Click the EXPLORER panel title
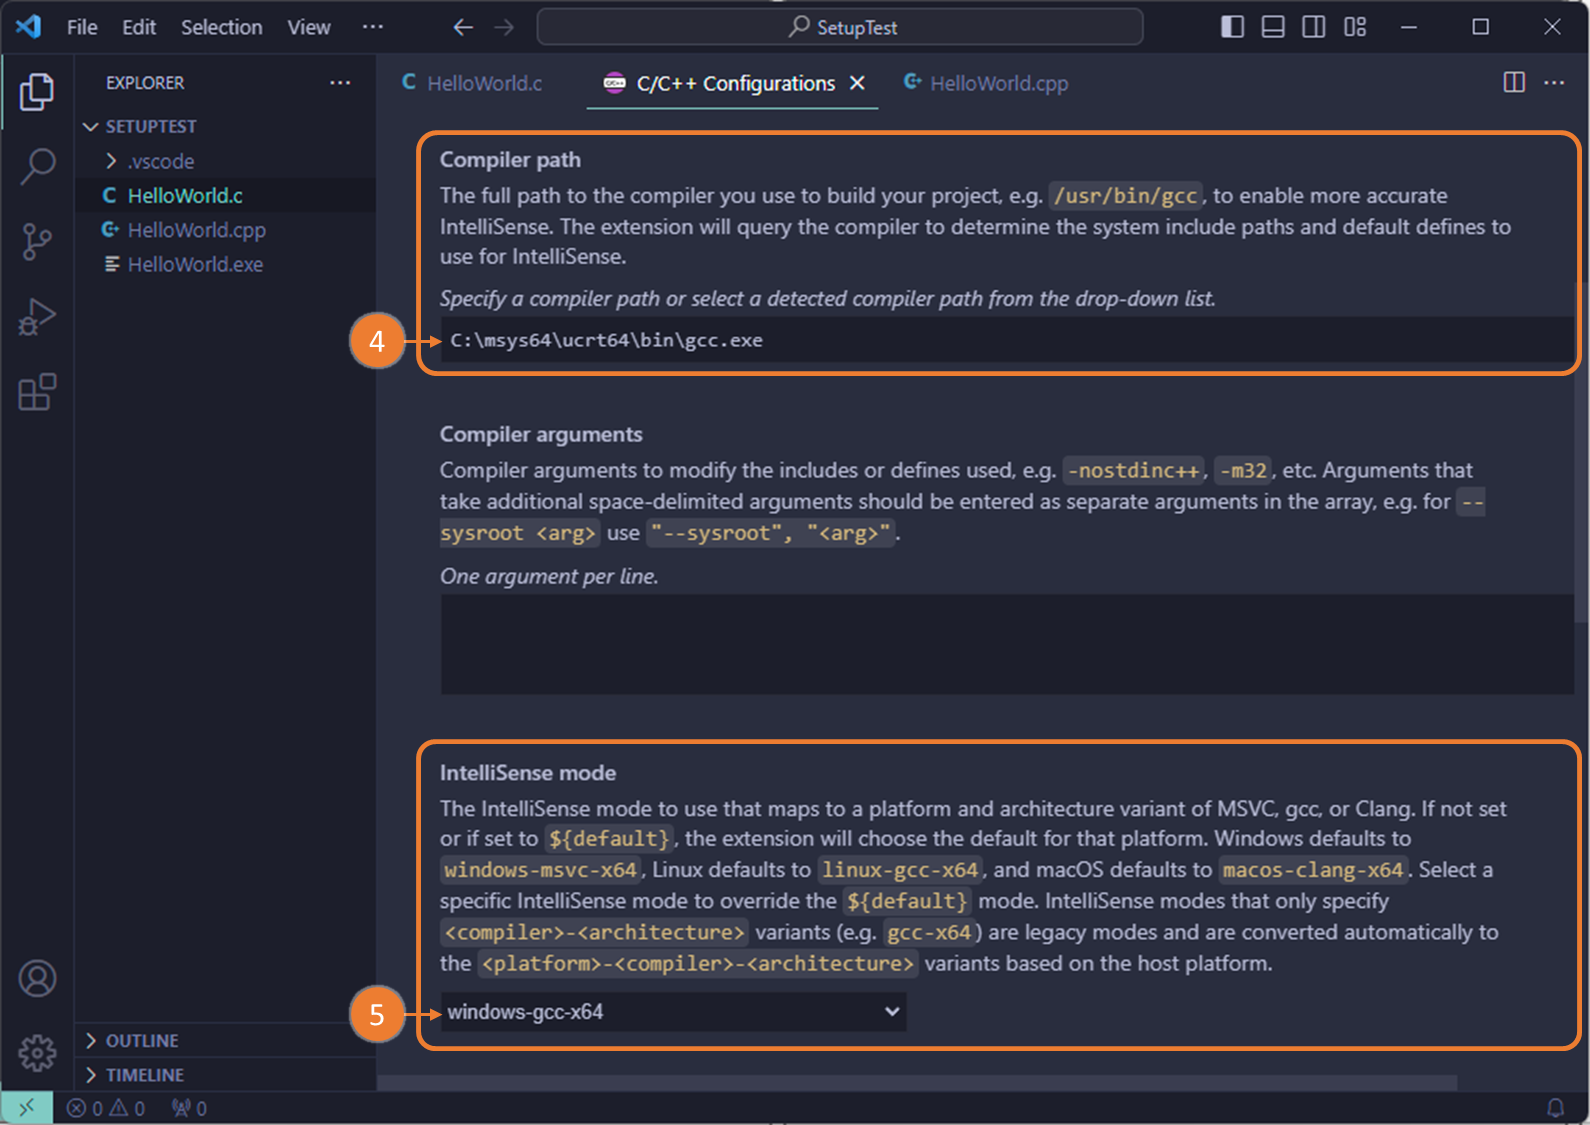The image size is (1590, 1125). 145,83
